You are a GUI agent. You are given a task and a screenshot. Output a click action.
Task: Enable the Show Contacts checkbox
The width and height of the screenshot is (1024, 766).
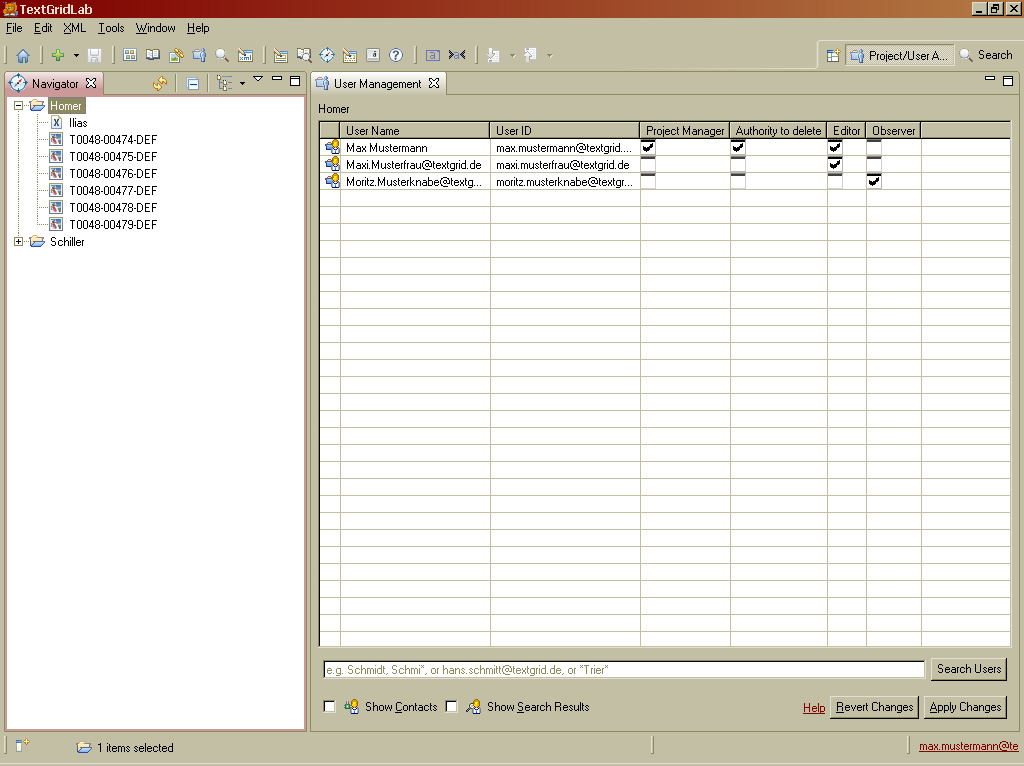[x=330, y=707]
